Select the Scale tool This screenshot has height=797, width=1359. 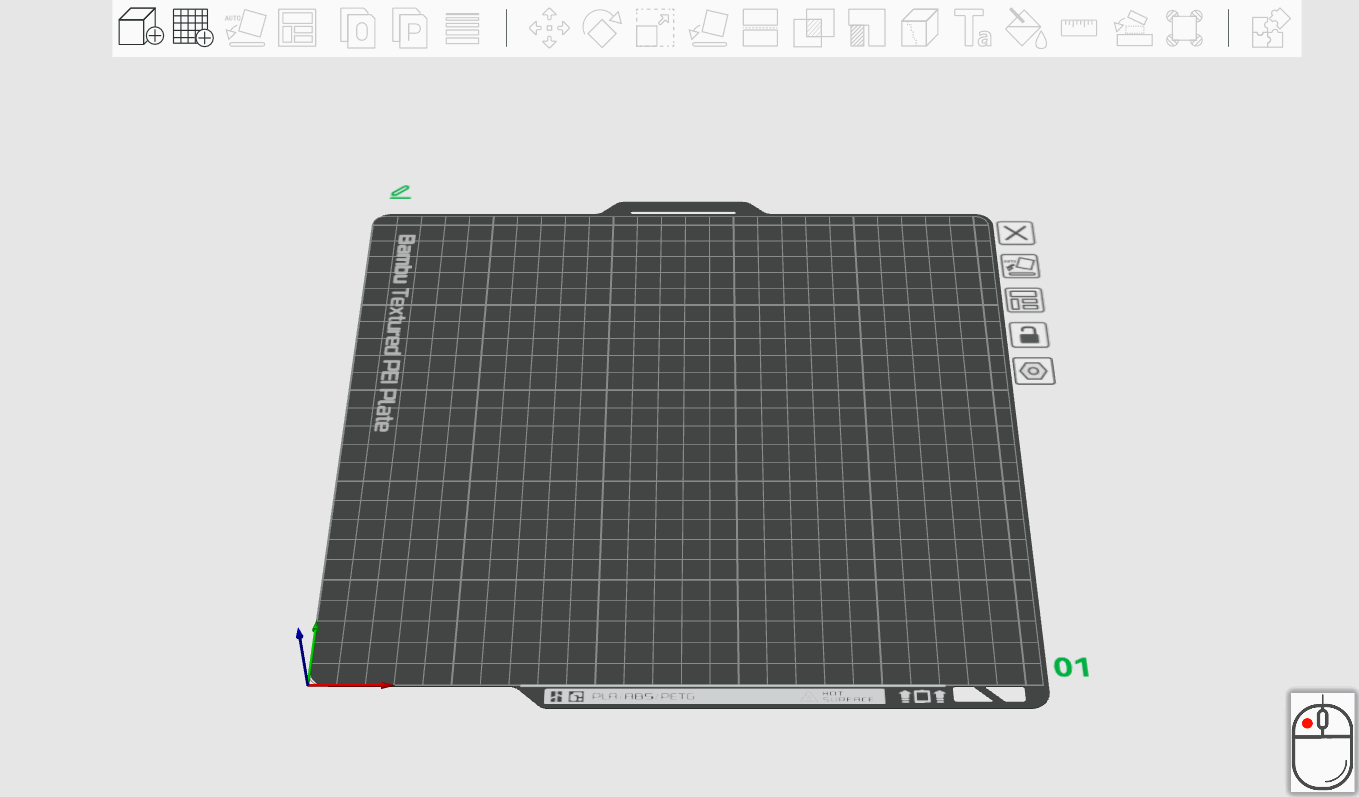[x=655, y=28]
